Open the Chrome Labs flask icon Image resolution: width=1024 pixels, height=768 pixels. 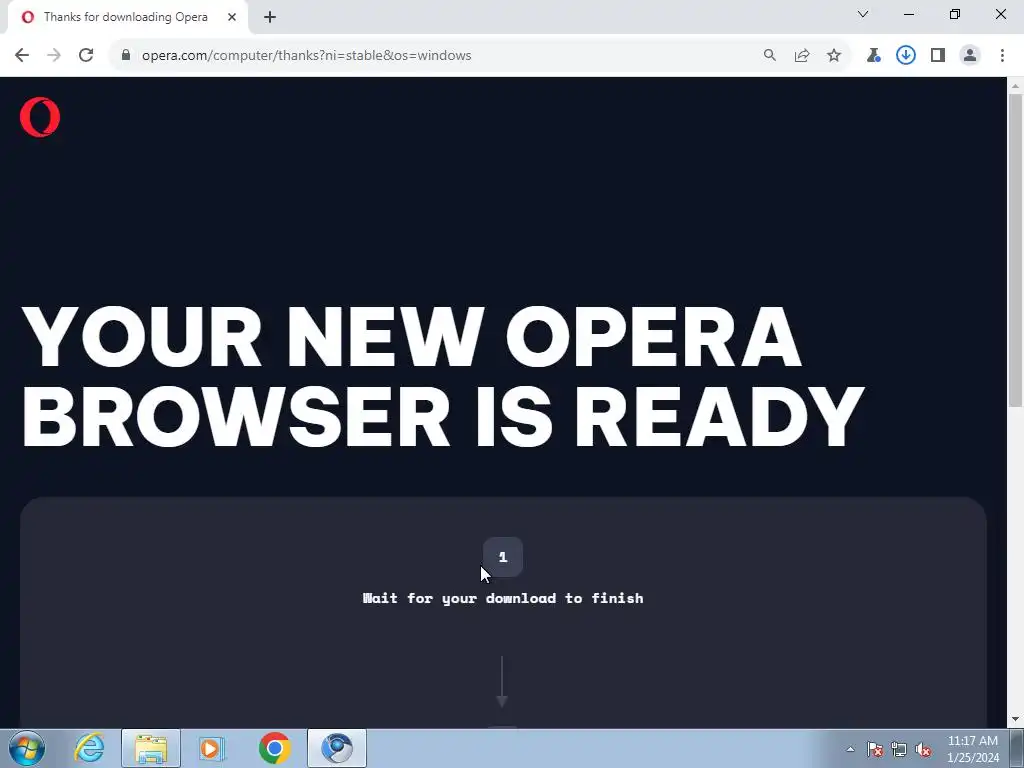click(873, 56)
